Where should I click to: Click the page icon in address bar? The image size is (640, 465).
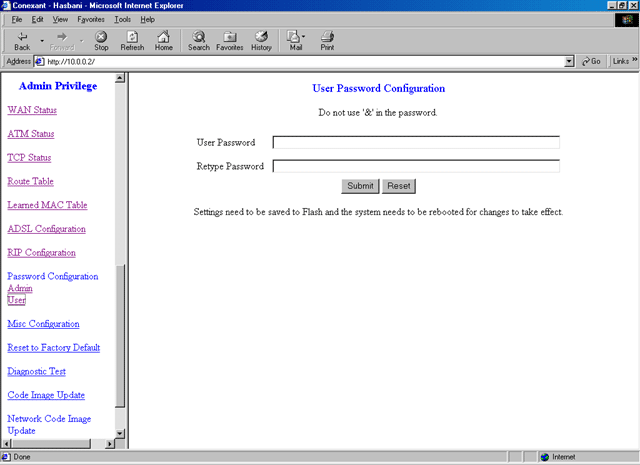click(x=40, y=62)
